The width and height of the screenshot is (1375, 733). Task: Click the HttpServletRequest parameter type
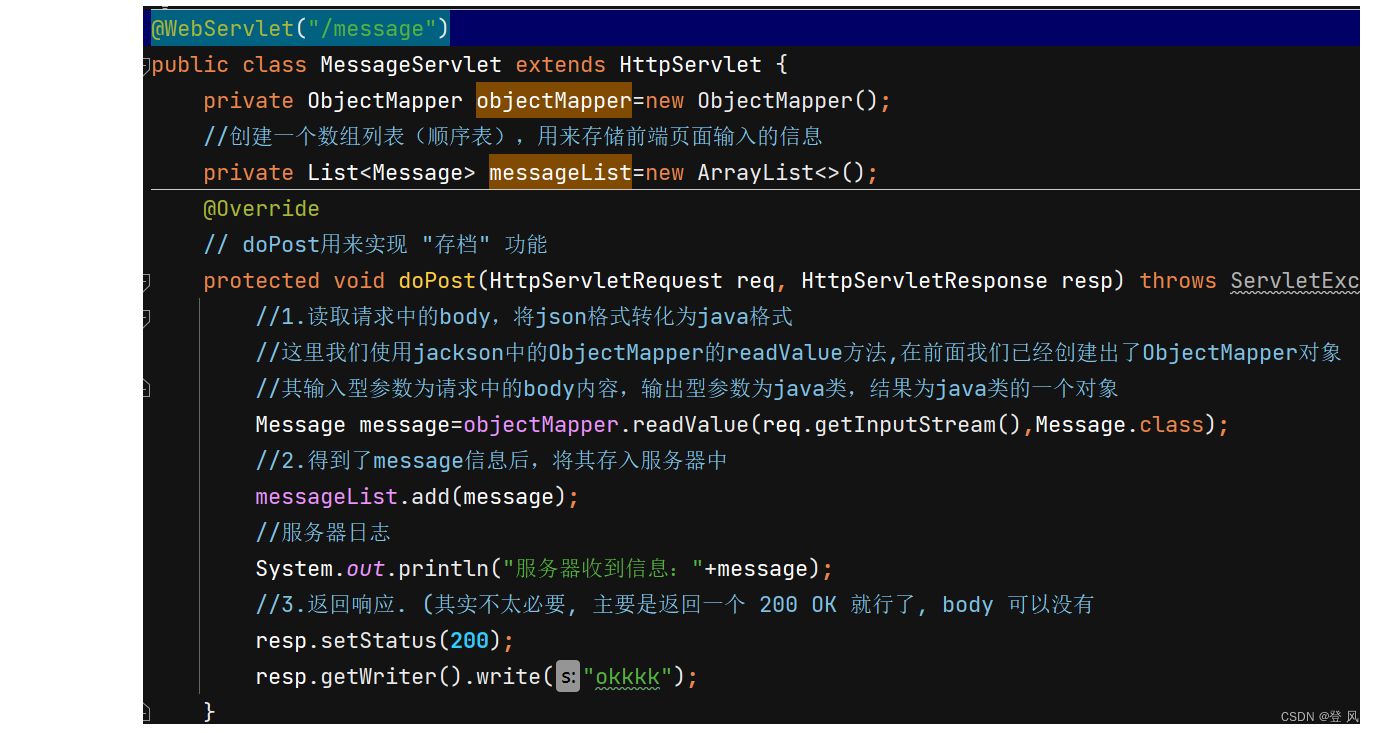tap(606, 281)
